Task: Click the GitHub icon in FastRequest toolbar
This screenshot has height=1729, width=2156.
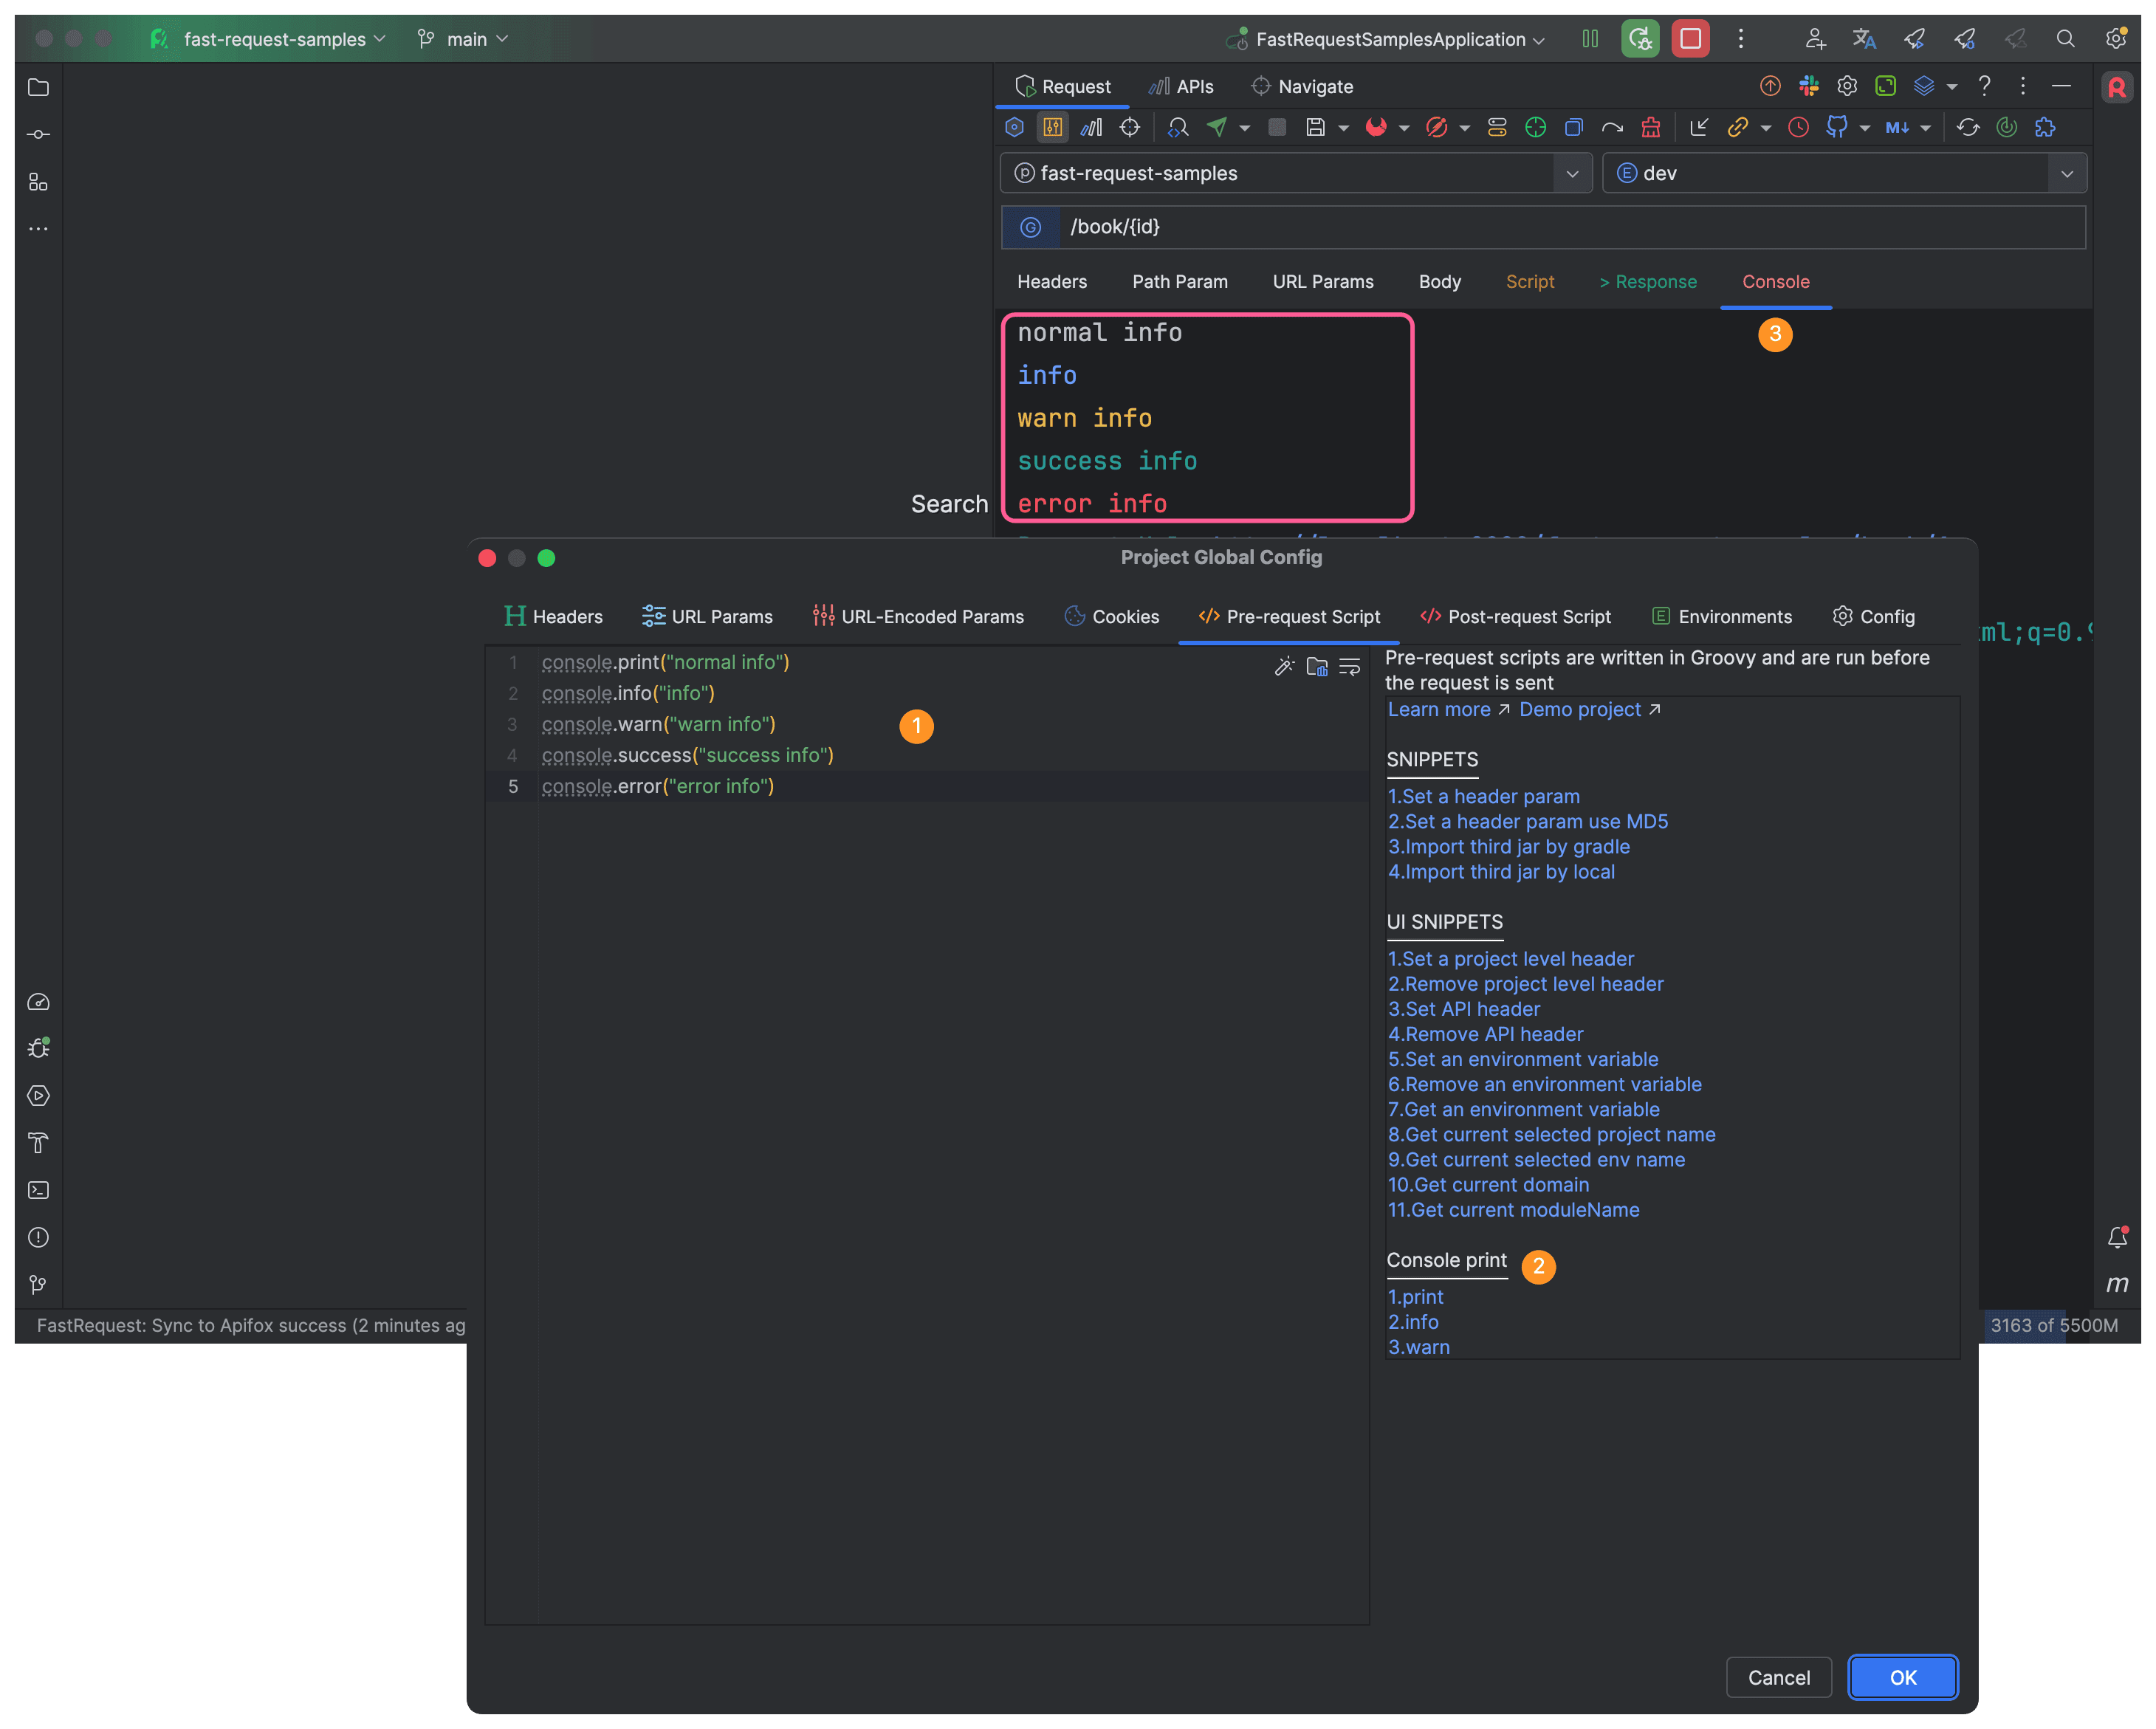Action: click(x=1836, y=127)
